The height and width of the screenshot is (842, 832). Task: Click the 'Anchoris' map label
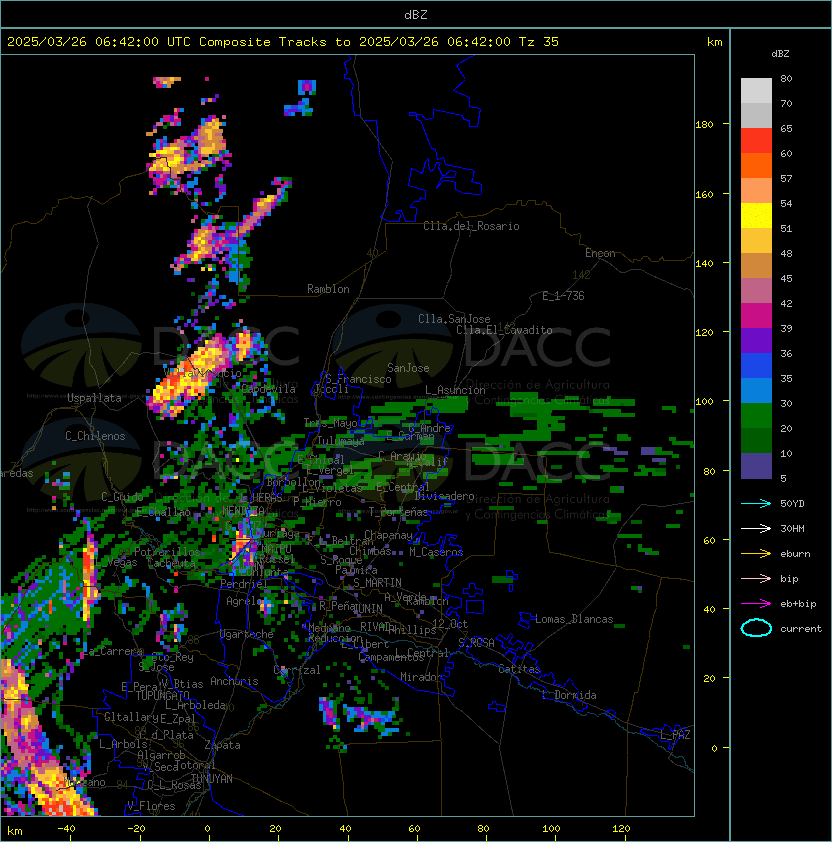(234, 681)
